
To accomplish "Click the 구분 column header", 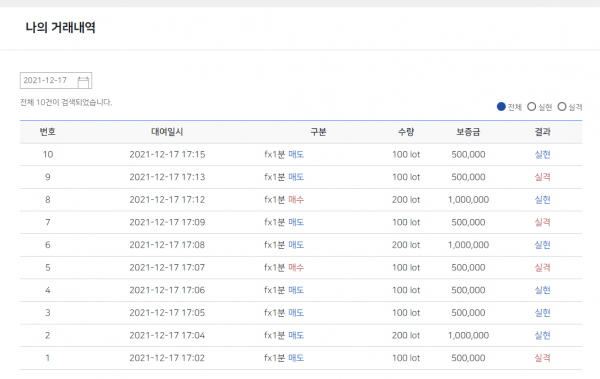I will pyautogui.click(x=318, y=132).
